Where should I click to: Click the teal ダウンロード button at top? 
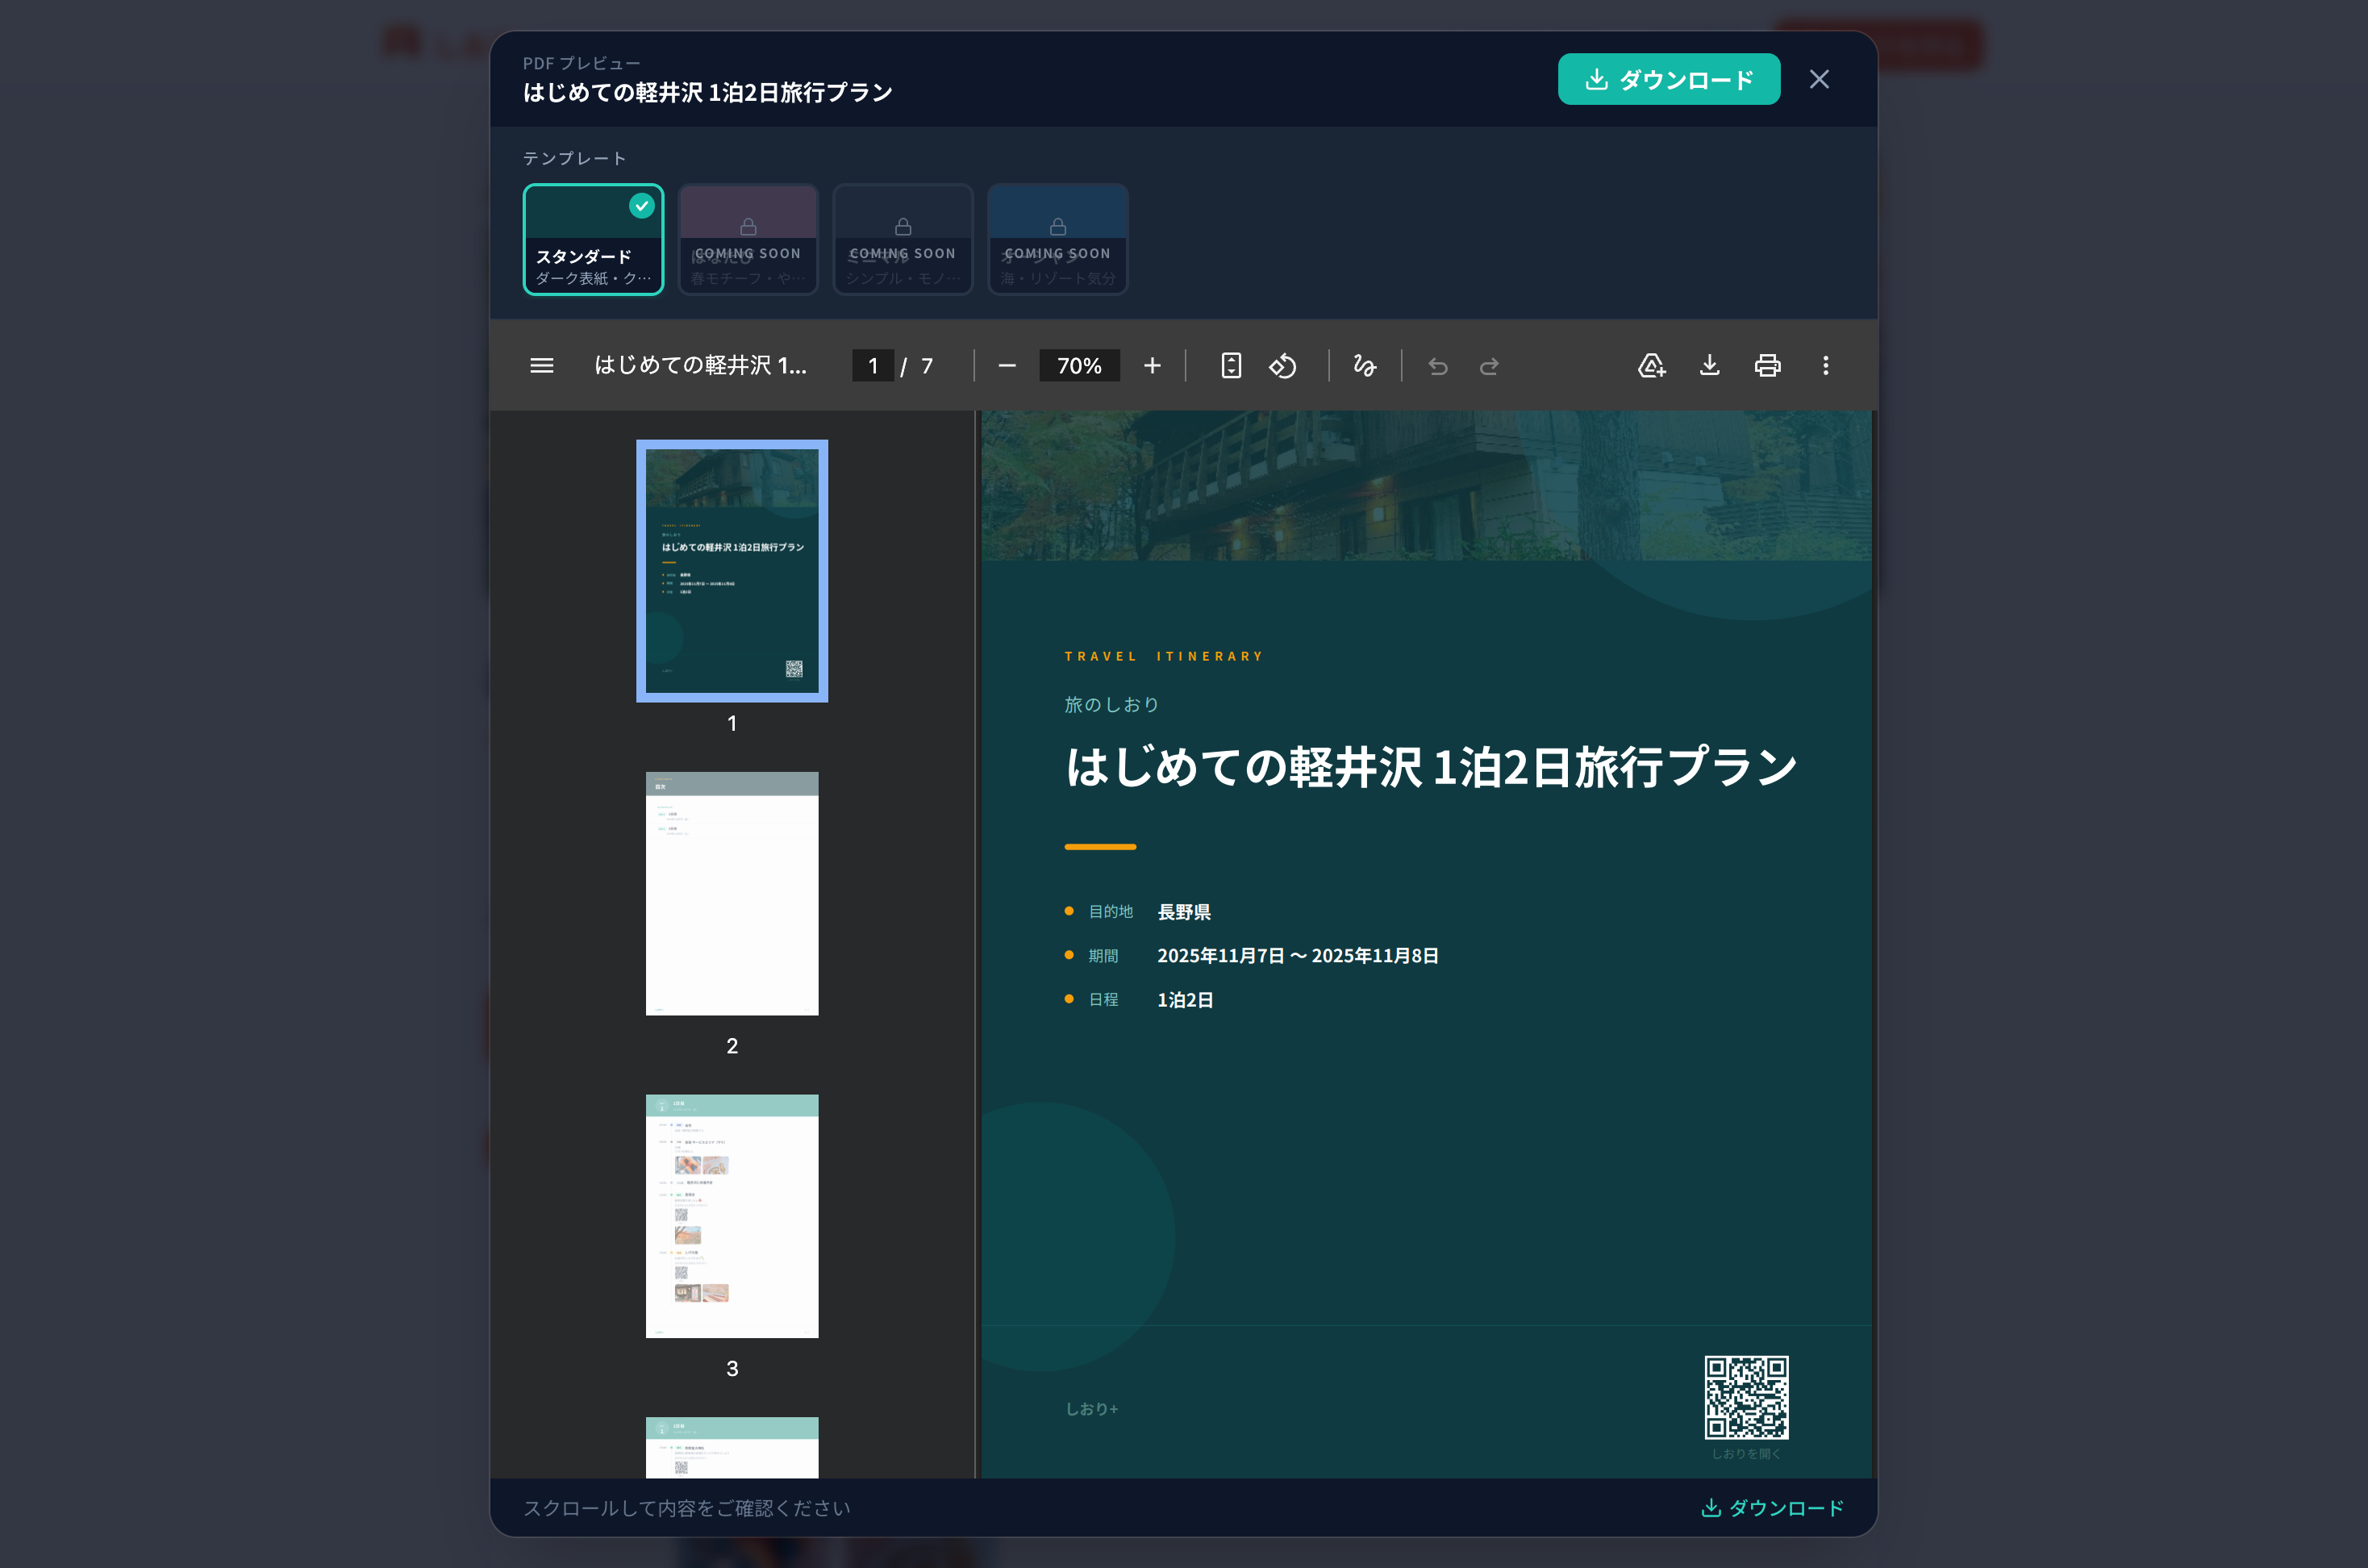[x=1669, y=79]
